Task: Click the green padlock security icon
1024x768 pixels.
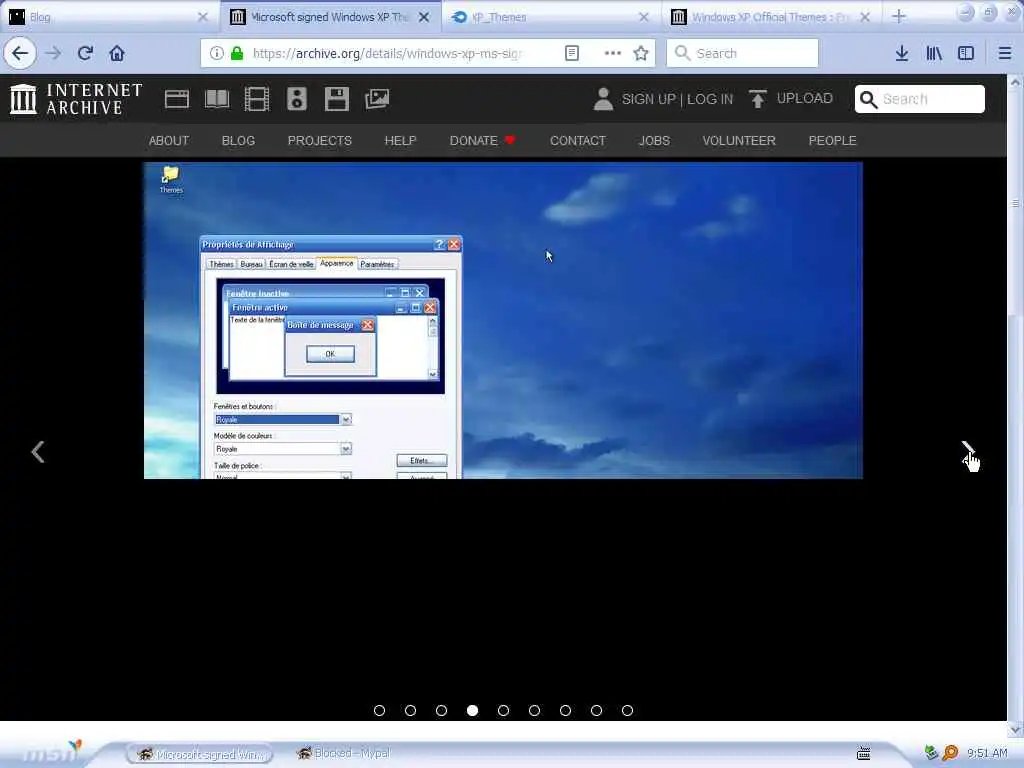Action: click(237, 54)
